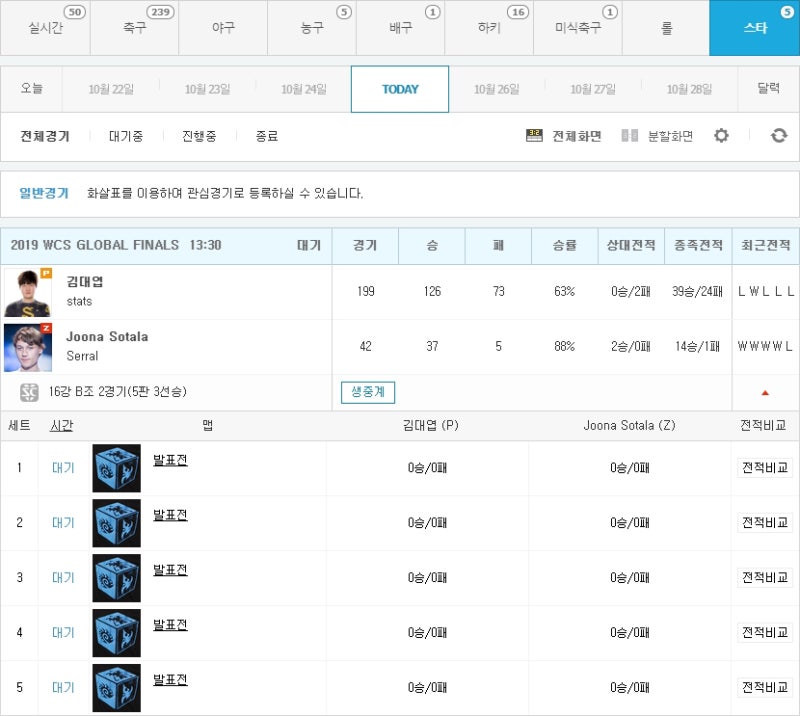Open Joona Sotala Serral player photo
The width and height of the screenshot is (800, 716).
click(28, 348)
